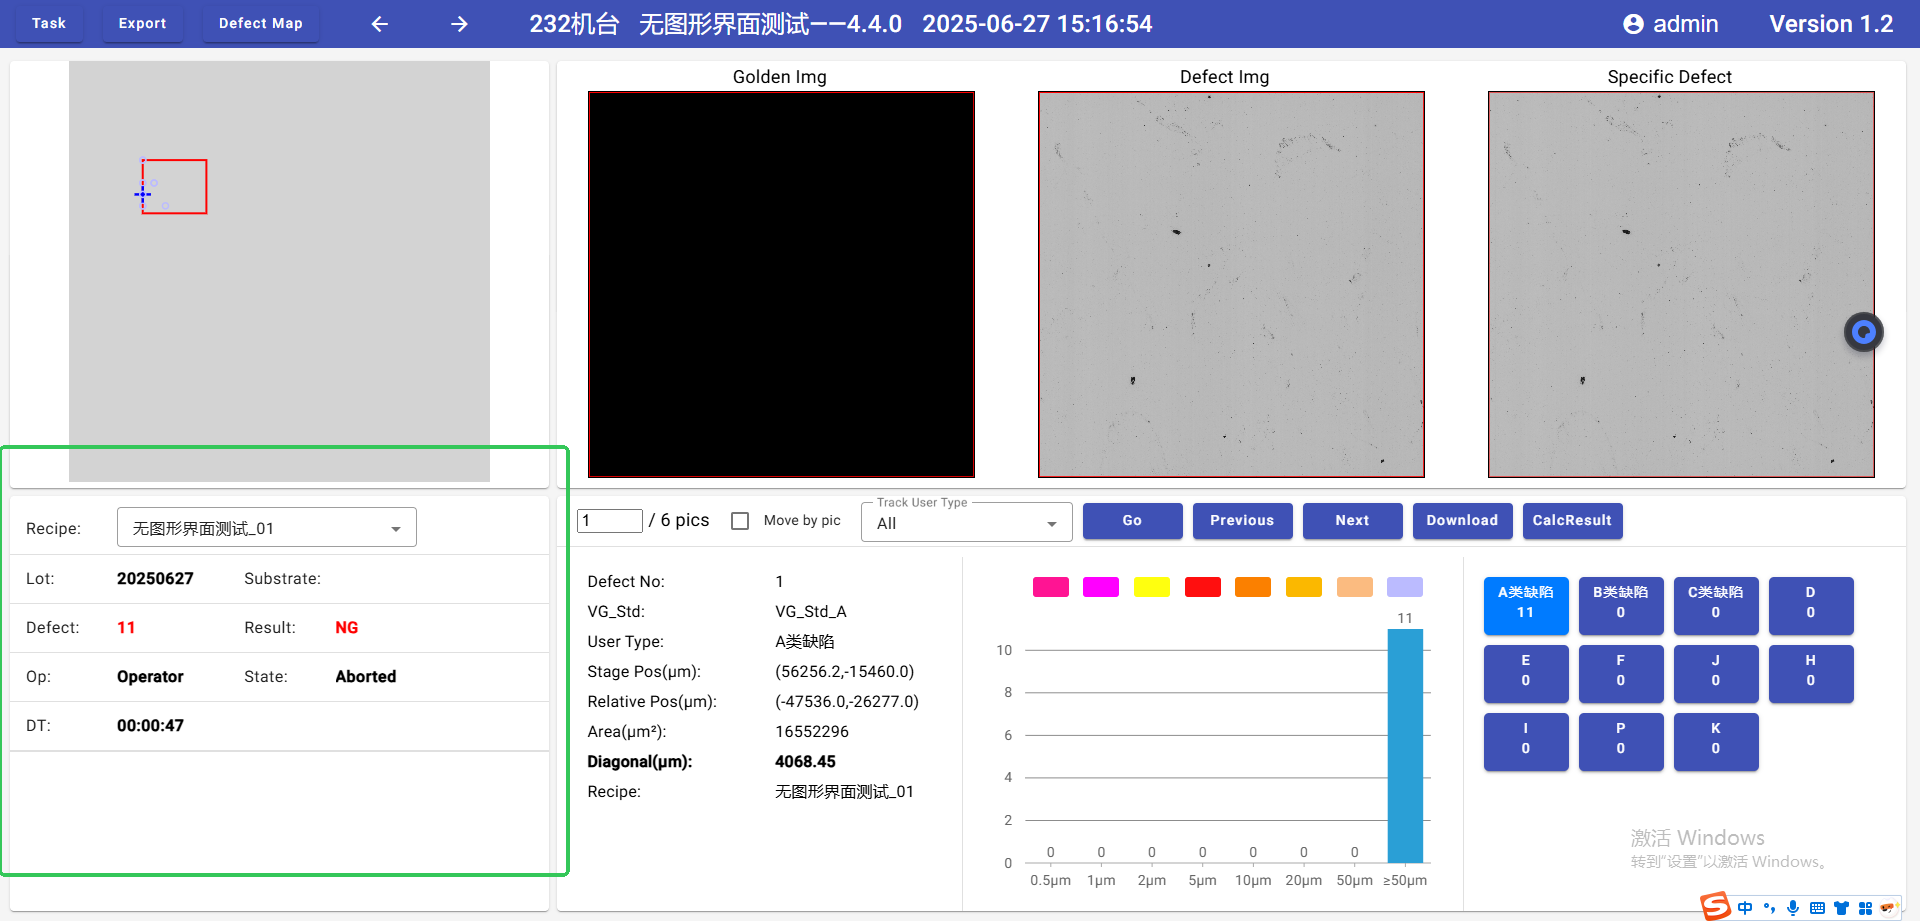Image resolution: width=1920 pixels, height=921 pixels.
Task: Click the Golden Img black thumbnail
Action: pyautogui.click(x=781, y=284)
